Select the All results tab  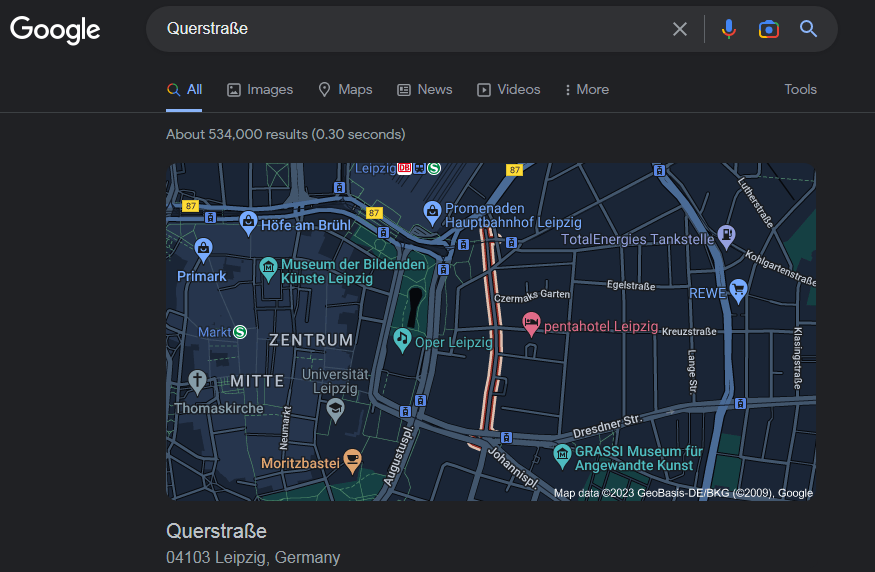coord(184,90)
